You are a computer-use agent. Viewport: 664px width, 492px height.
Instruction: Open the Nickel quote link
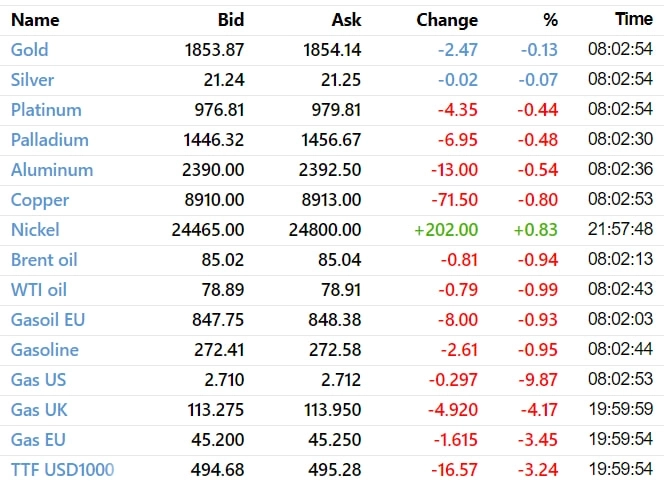(35, 230)
